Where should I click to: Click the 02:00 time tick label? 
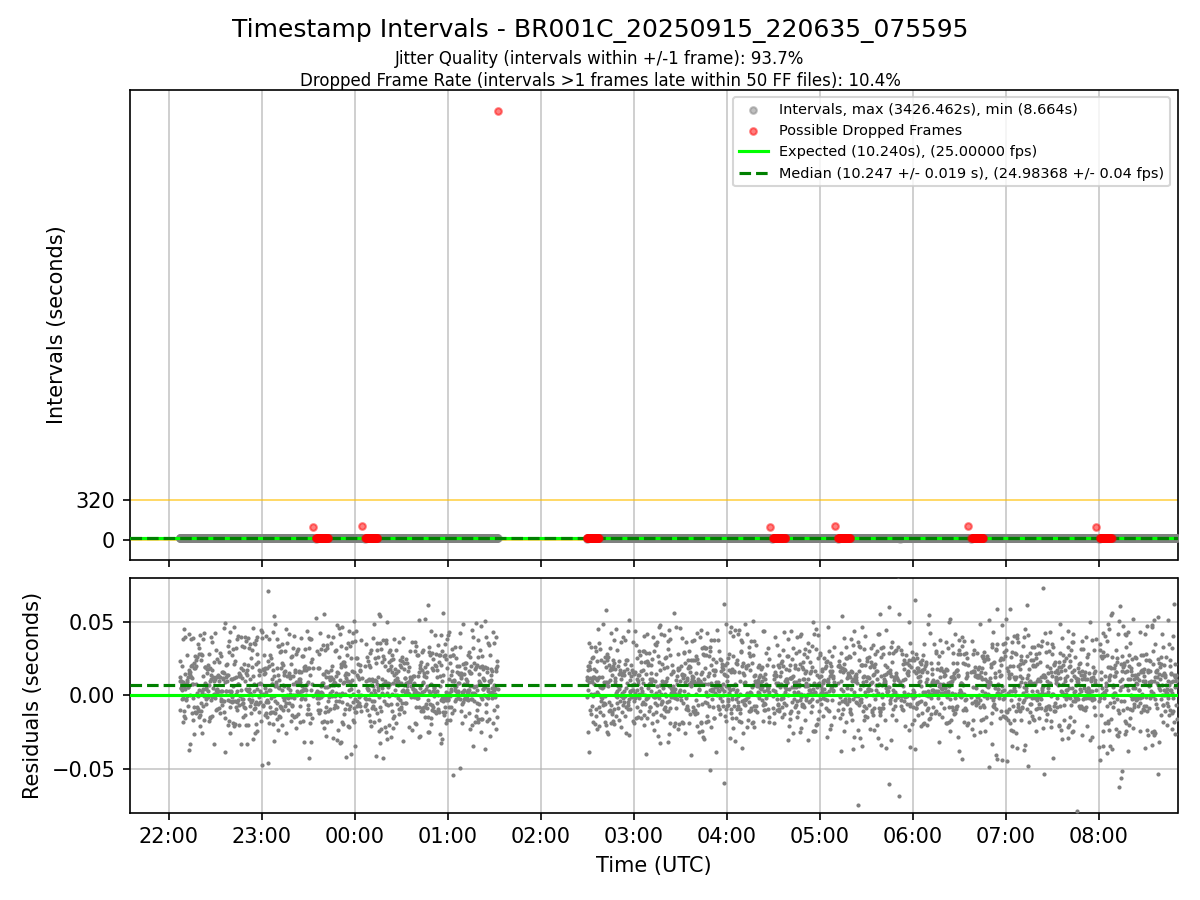tap(541, 834)
